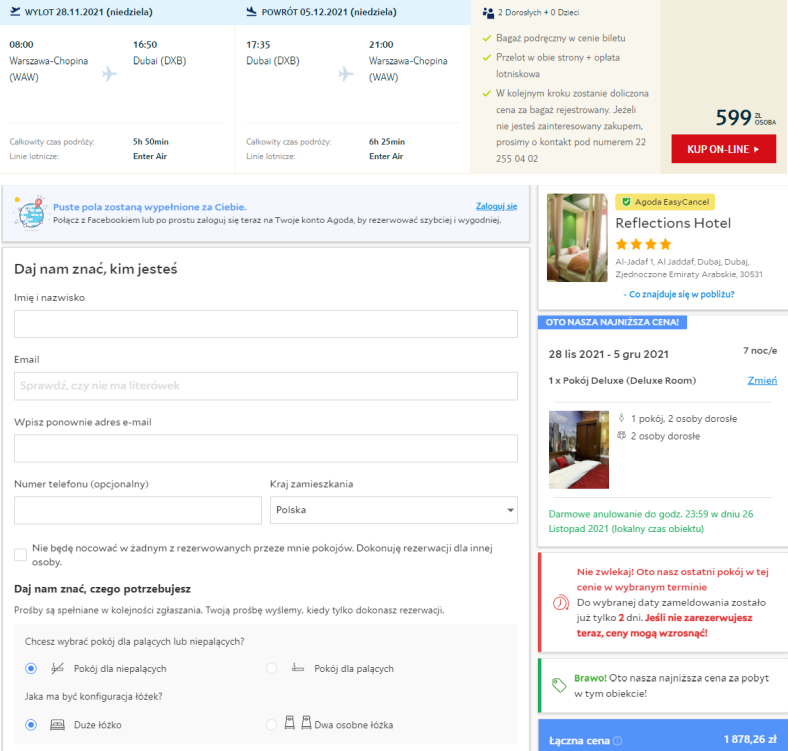Click the red clock urgency icon
The width and height of the screenshot is (788, 751).
tap(560, 602)
